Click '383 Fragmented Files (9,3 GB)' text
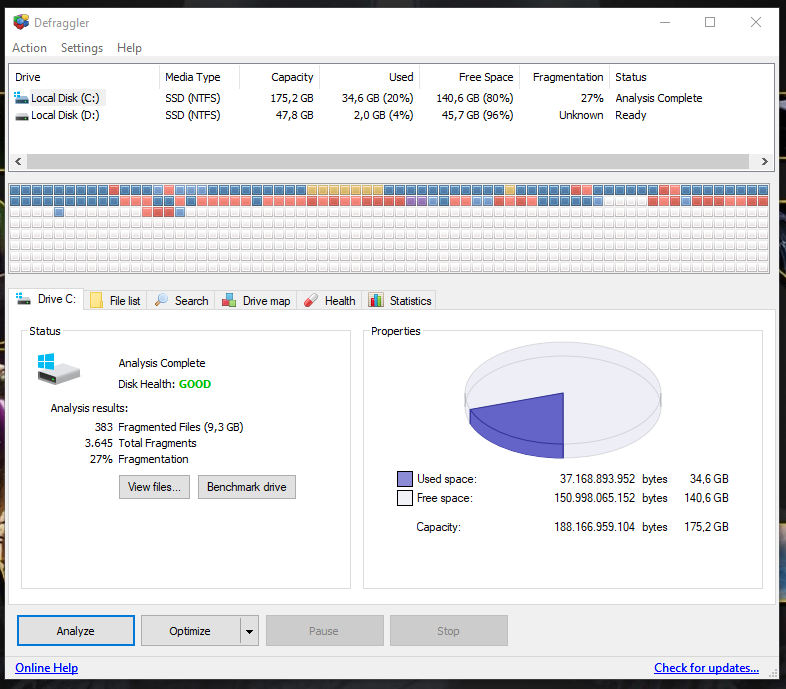 pyautogui.click(x=169, y=427)
